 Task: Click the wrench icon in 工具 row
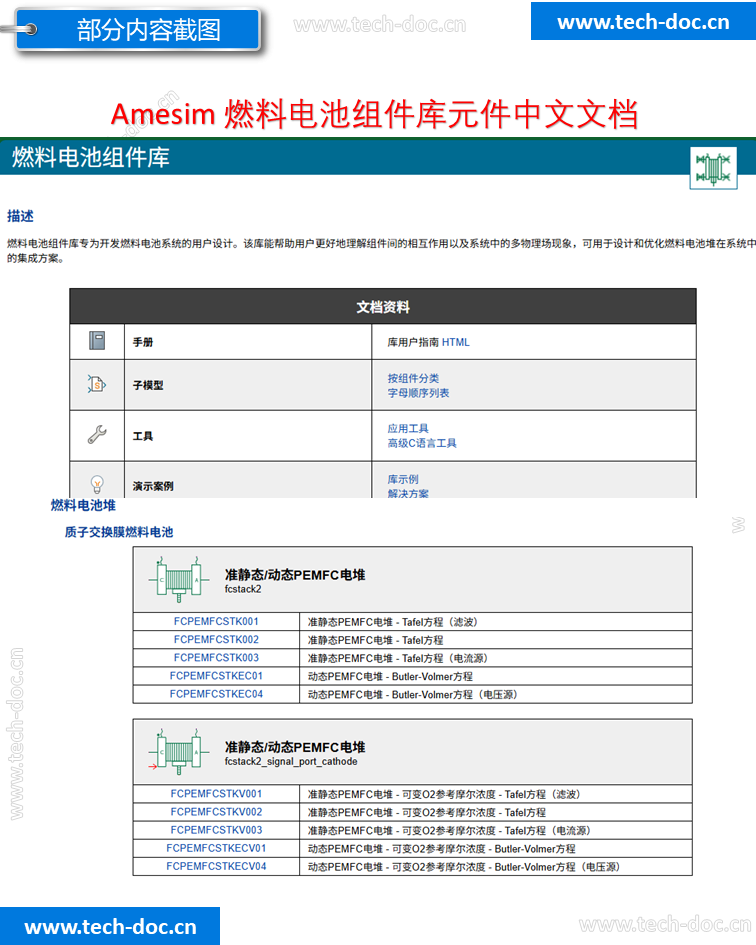click(97, 435)
